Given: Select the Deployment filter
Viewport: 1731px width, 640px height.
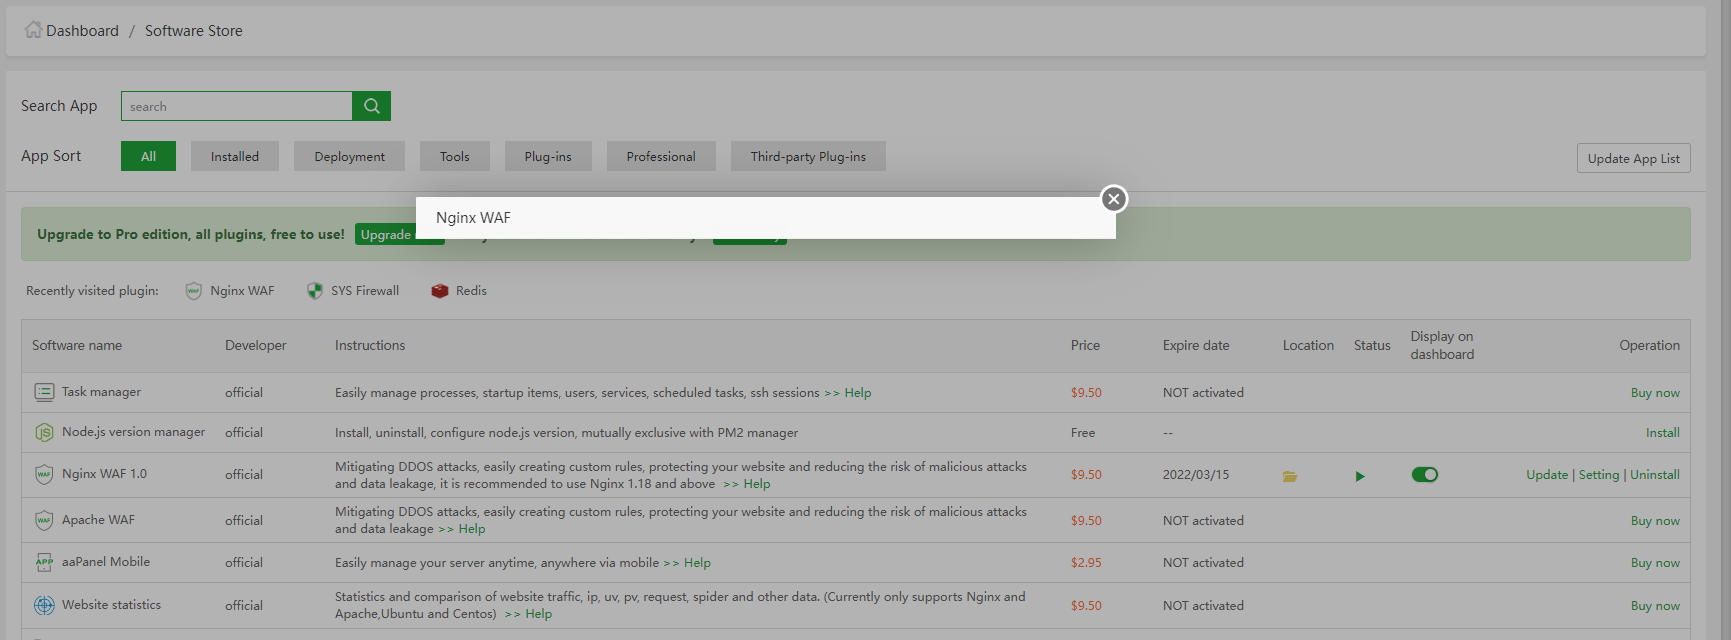Looking at the screenshot, I should coord(349,156).
